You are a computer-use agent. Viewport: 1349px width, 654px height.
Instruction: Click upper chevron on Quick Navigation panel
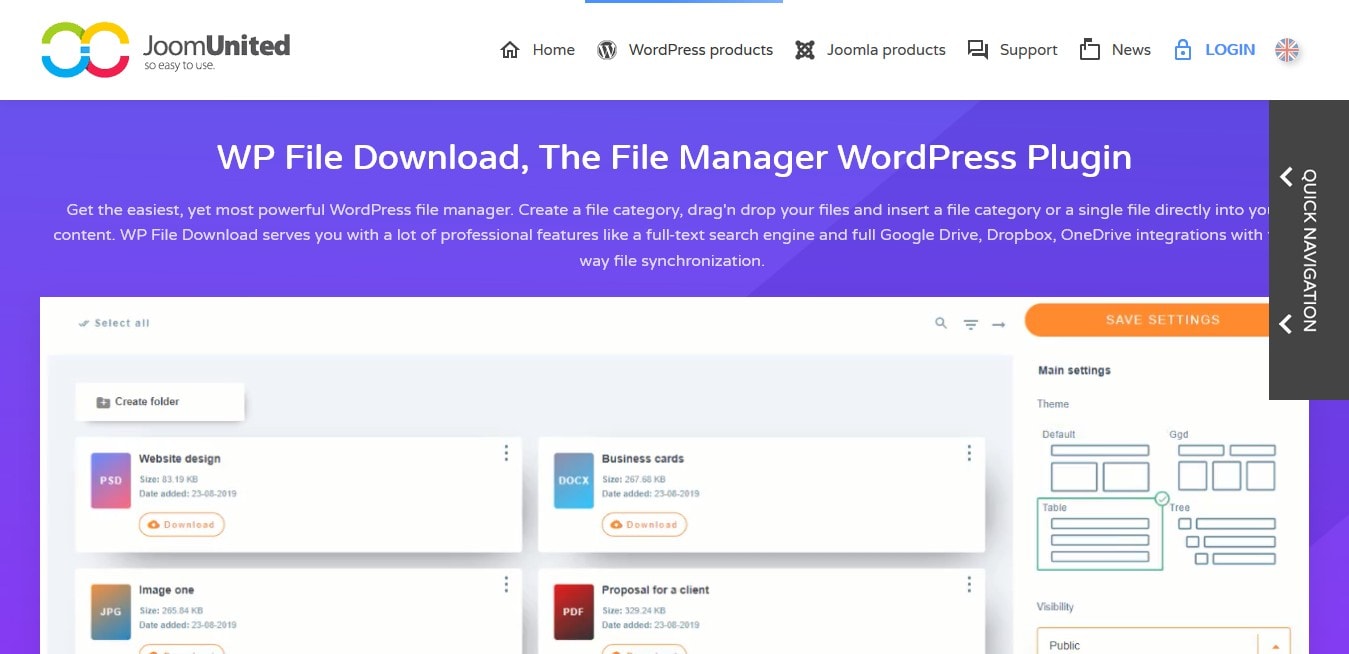tap(1286, 177)
